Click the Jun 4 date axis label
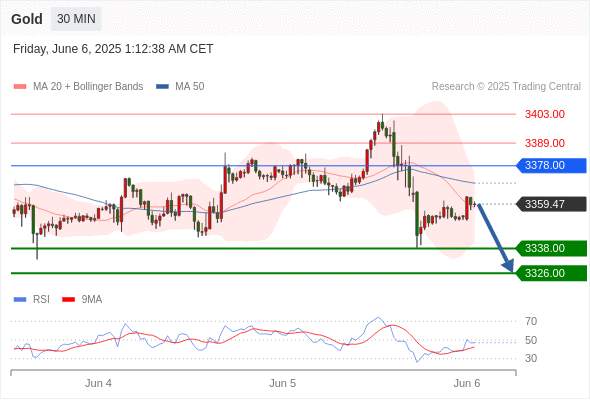590x400 pixels. click(98, 383)
